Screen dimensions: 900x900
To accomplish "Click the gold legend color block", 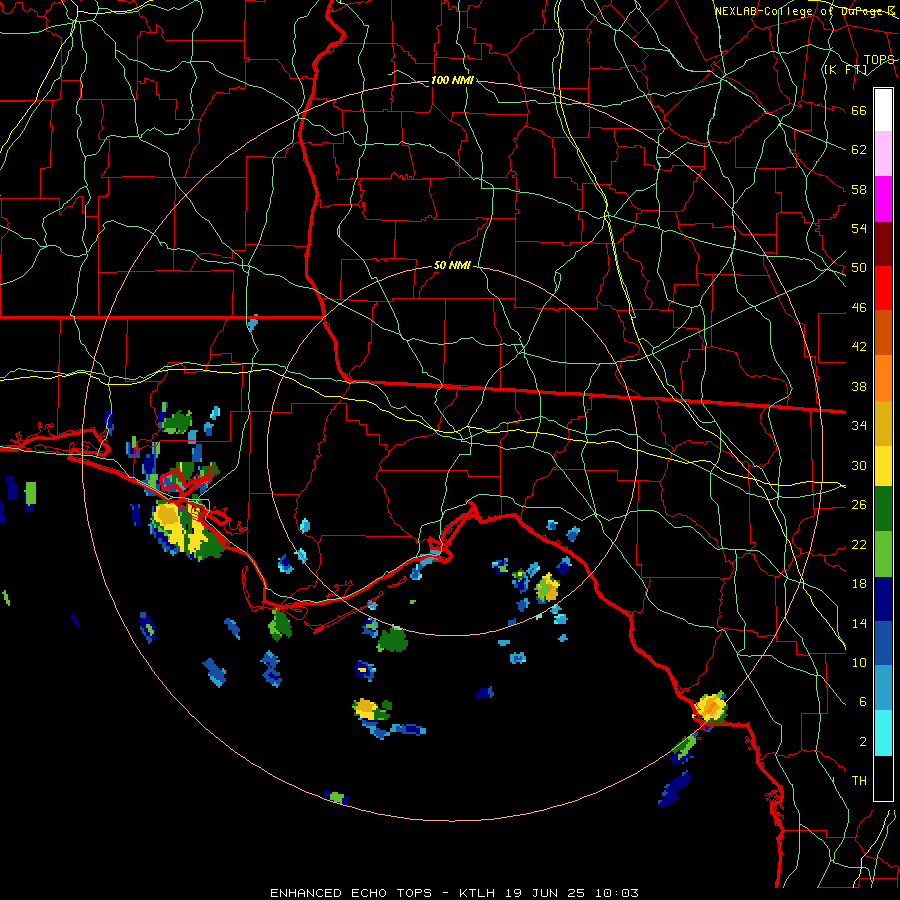I will pyautogui.click(x=883, y=422).
